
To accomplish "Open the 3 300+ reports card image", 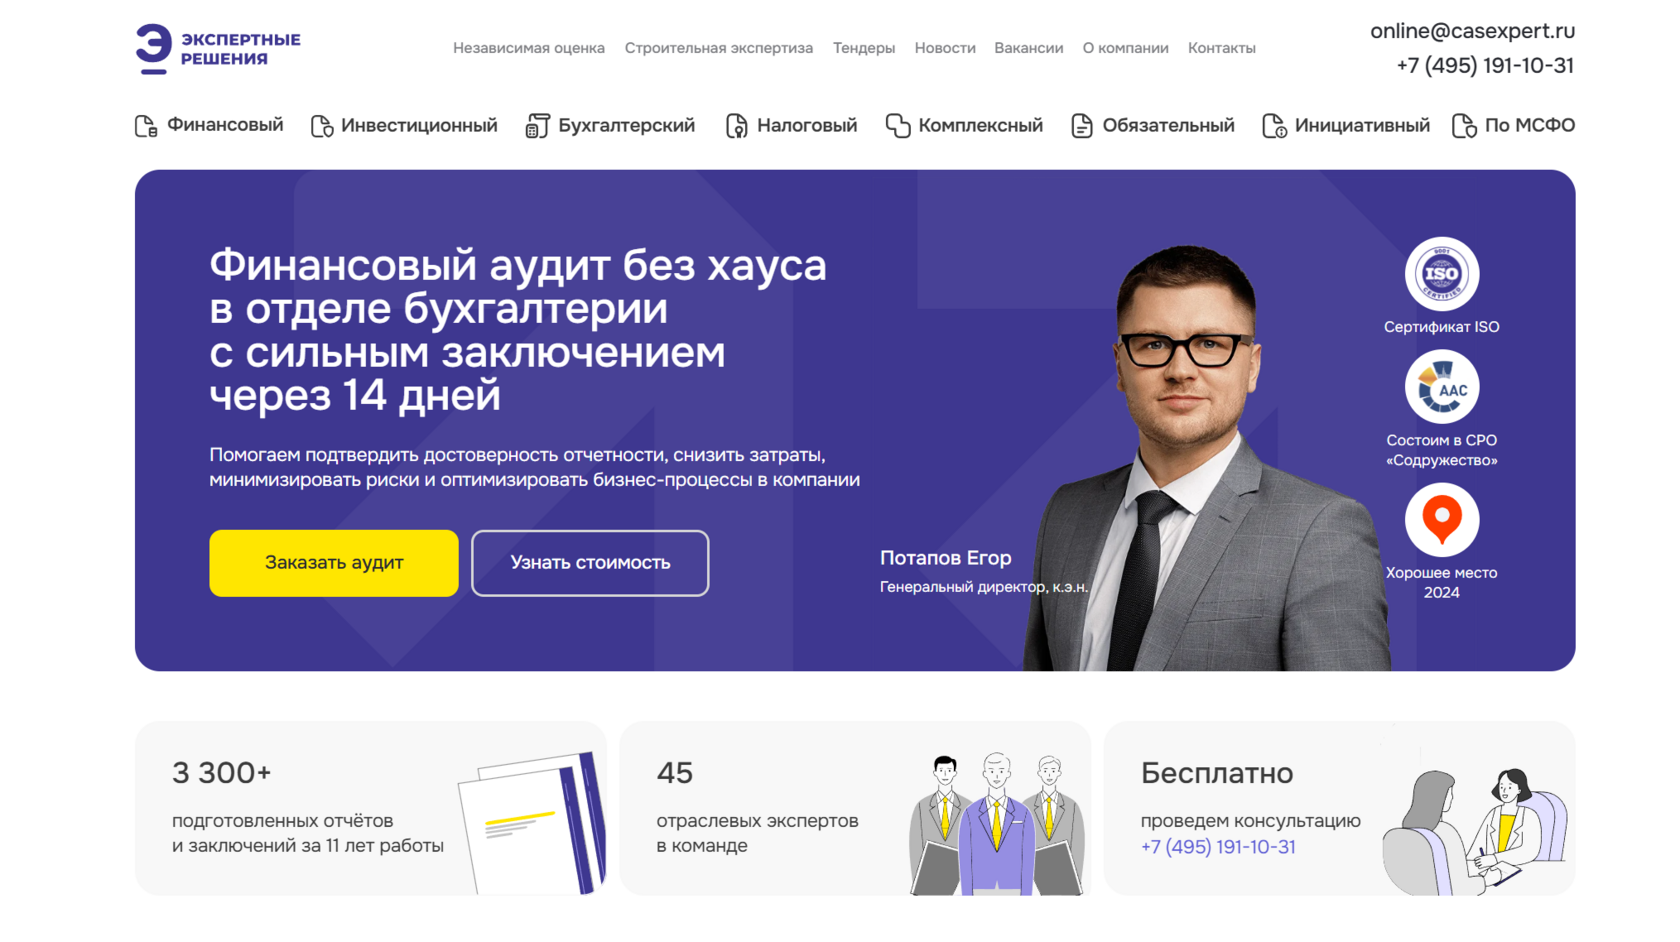I will click(531, 822).
